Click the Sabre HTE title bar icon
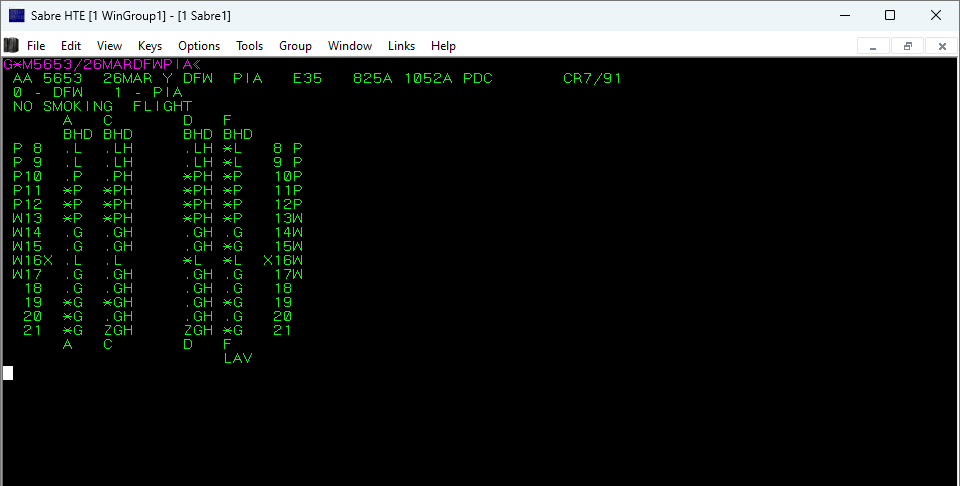Image resolution: width=960 pixels, height=486 pixels. pos(17,15)
